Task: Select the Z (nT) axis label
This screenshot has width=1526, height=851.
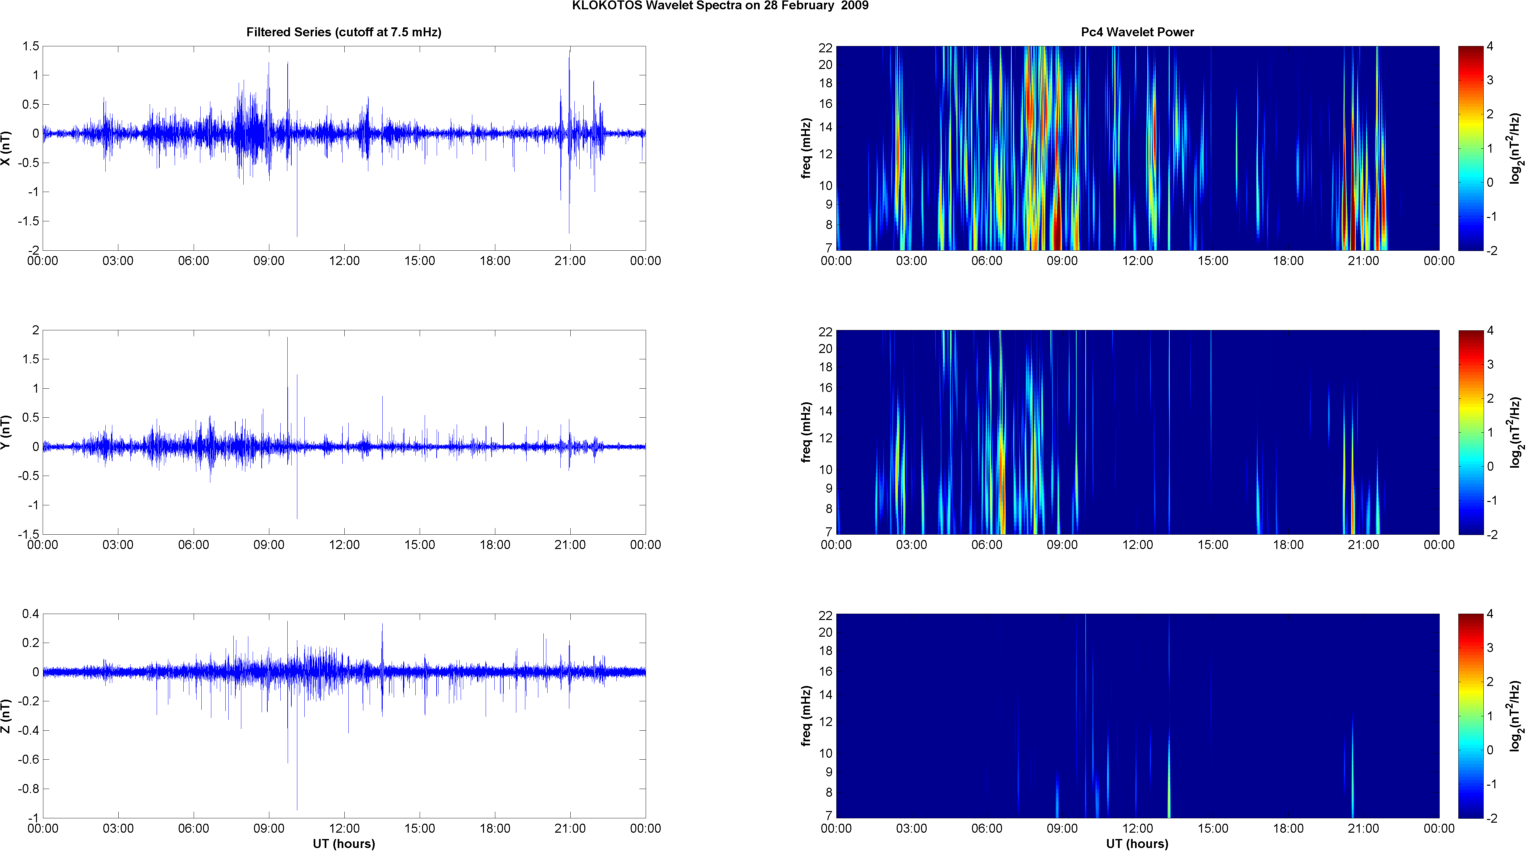Action: [7, 716]
